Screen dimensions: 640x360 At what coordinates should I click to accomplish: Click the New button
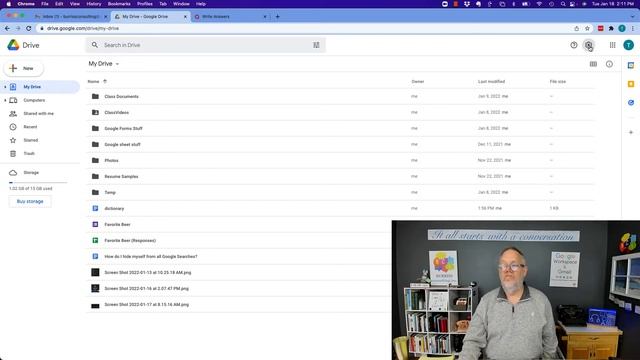[24, 68]
